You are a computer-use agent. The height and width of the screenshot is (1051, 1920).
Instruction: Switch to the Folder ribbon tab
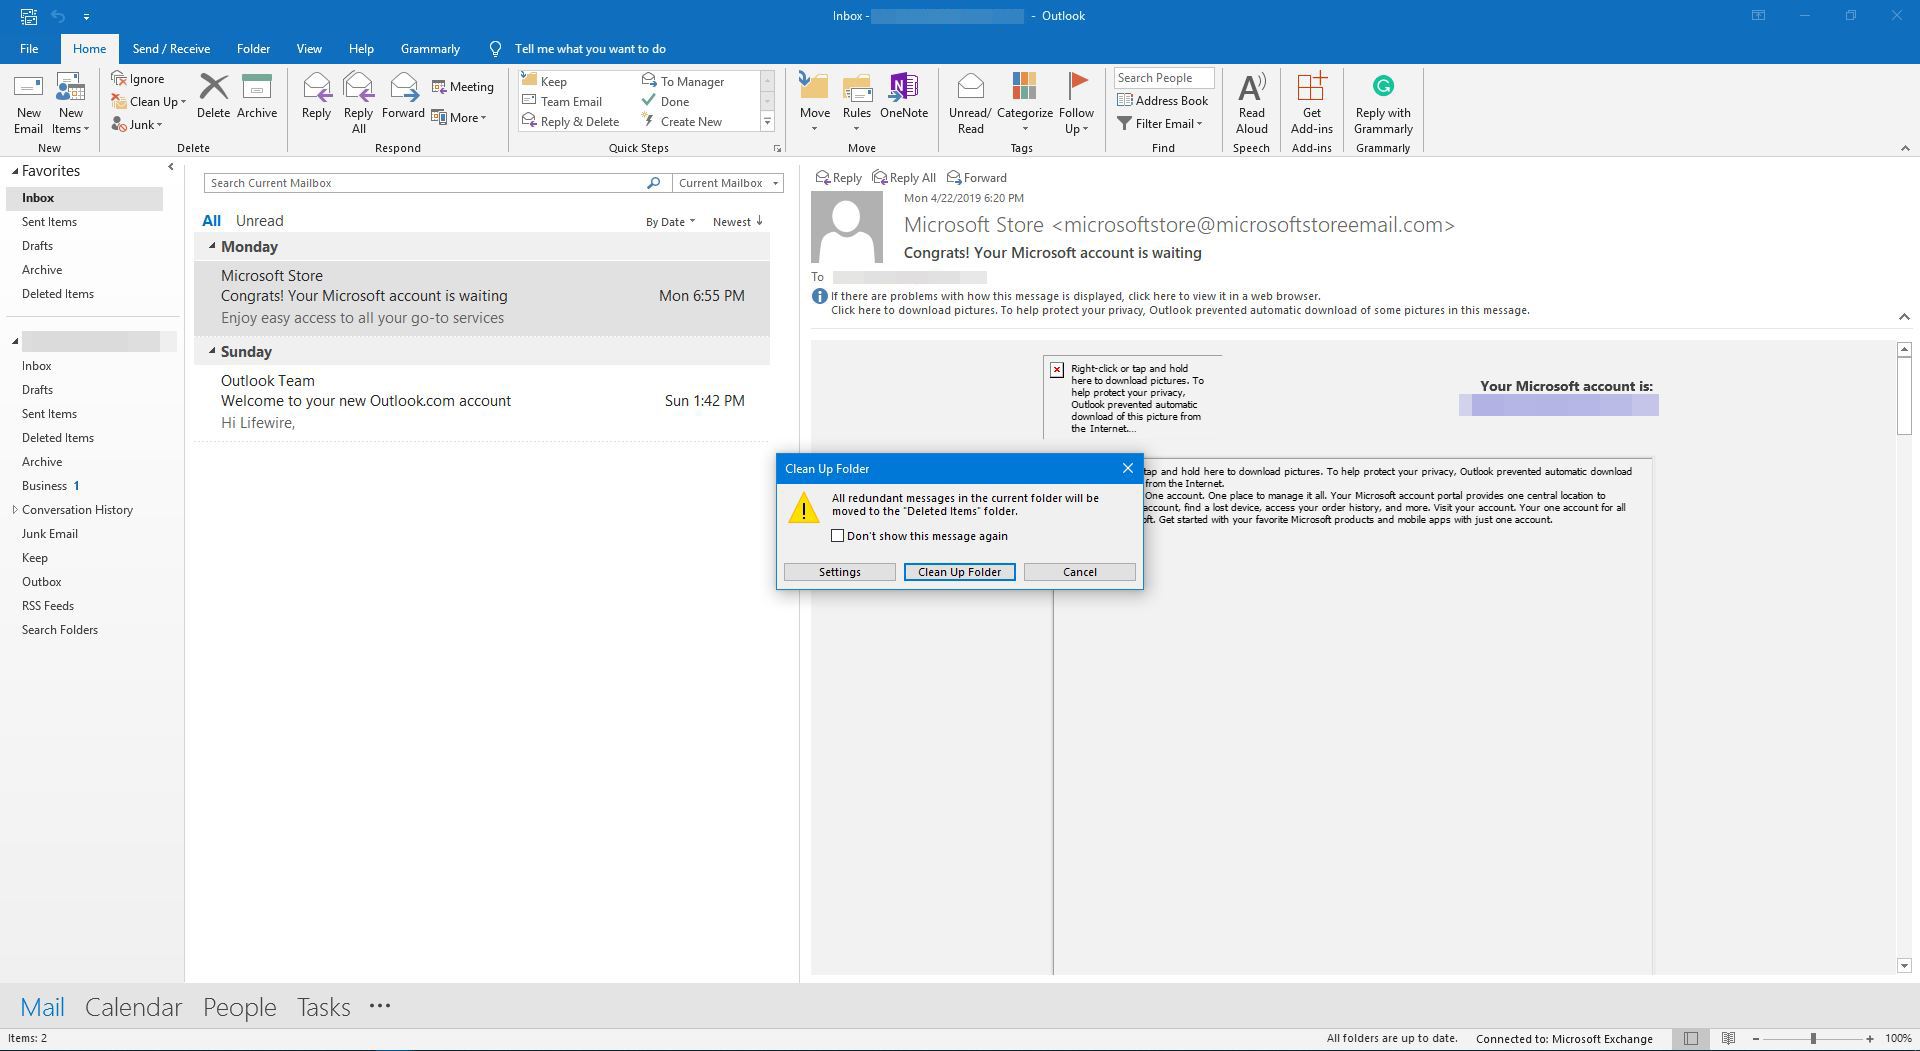tap(253, 48)
